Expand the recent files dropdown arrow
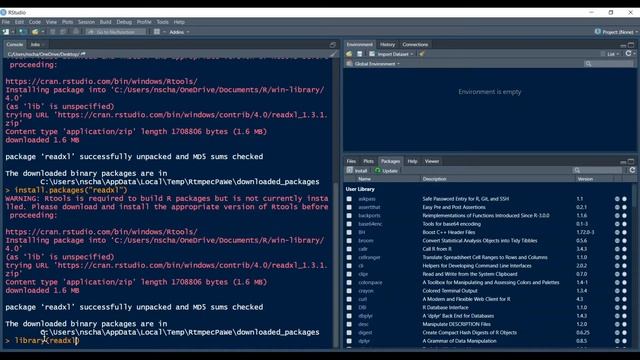Screen dimensions: 640x360 42,32
